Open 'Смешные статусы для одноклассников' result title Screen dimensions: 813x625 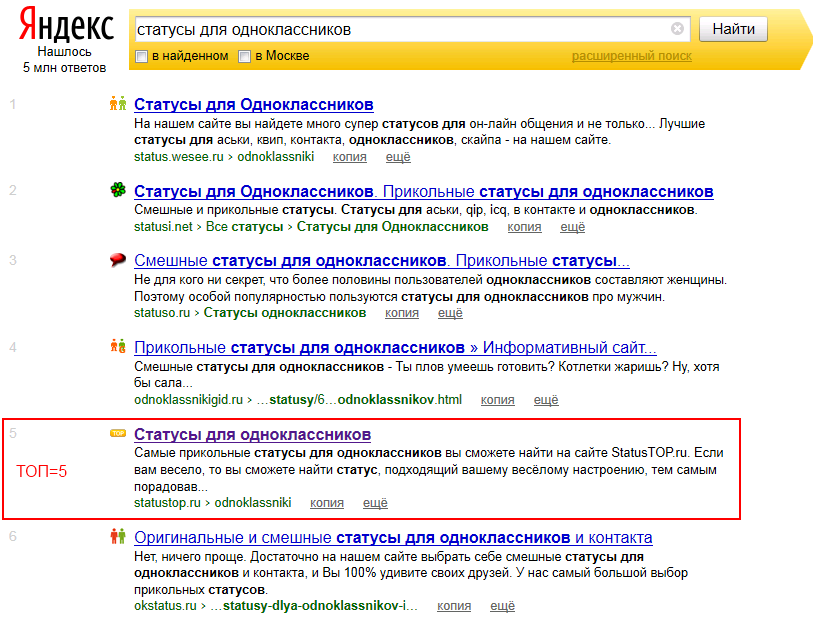(x=382, y=260)
